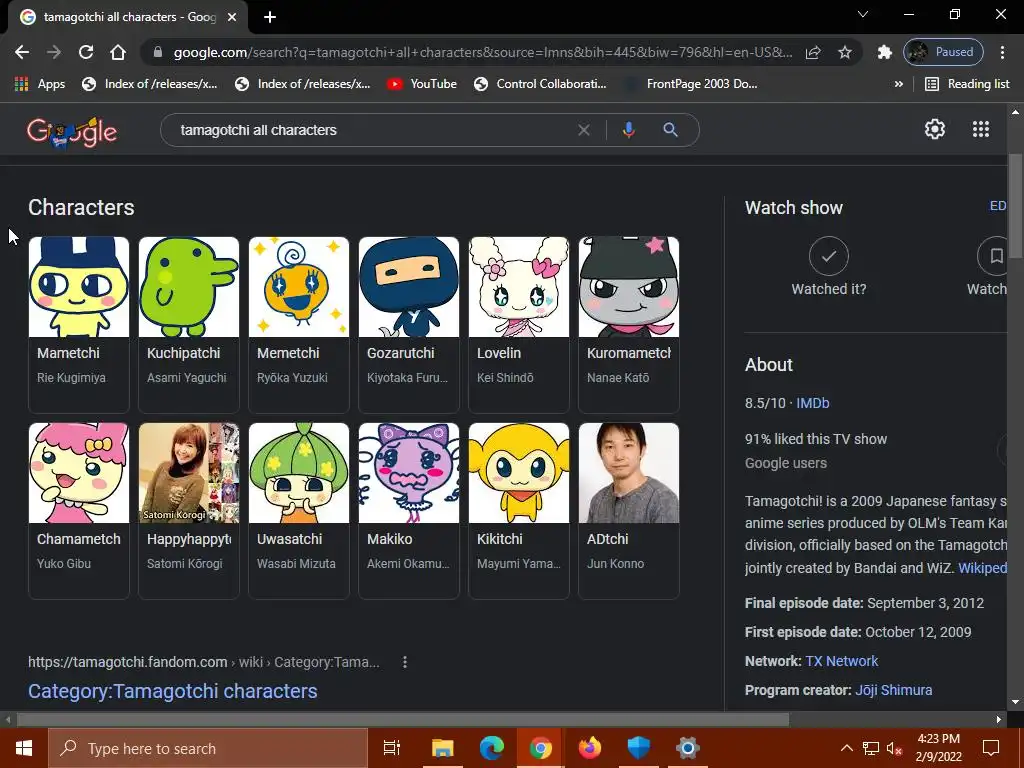Launch Firefox from the taskbar
Screen dimensions: 1024x768
(589, 748)
